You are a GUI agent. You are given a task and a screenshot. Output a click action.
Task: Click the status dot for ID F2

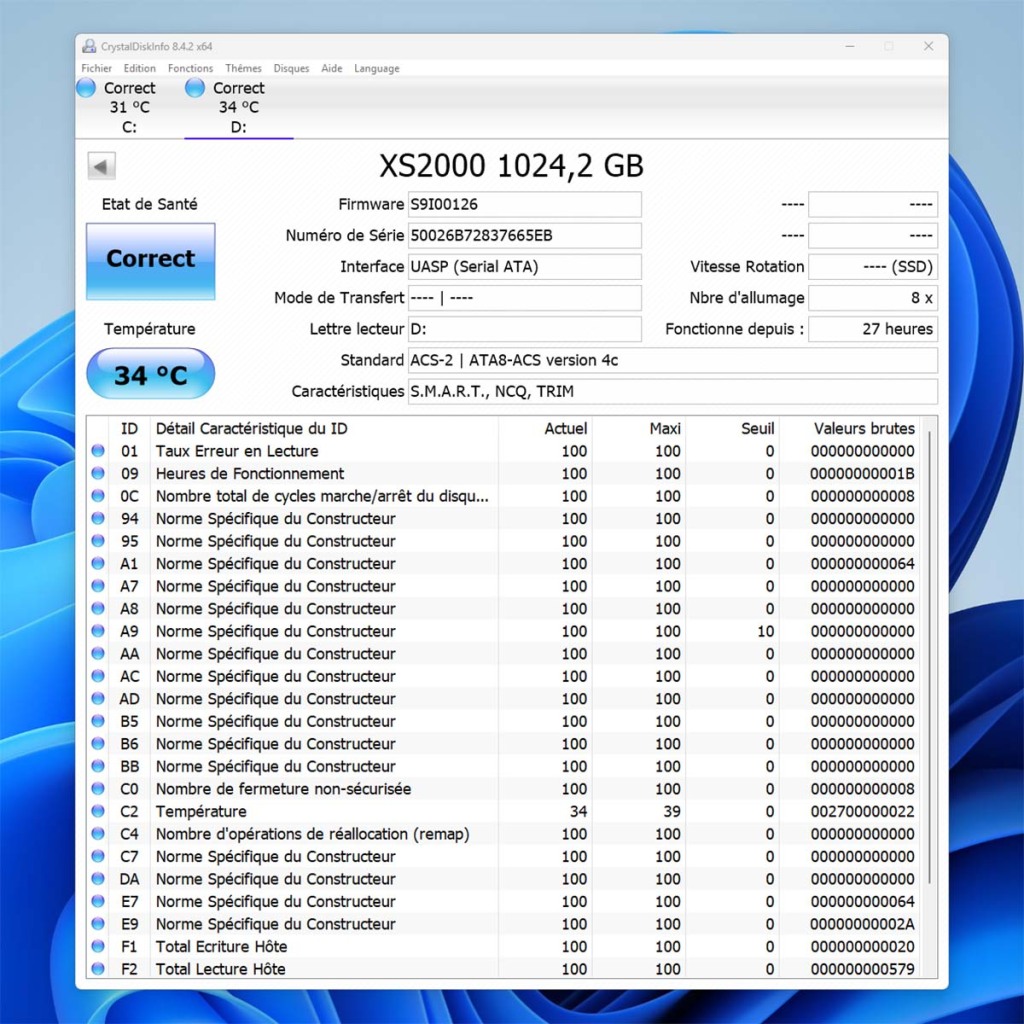[x=98, y=968]
